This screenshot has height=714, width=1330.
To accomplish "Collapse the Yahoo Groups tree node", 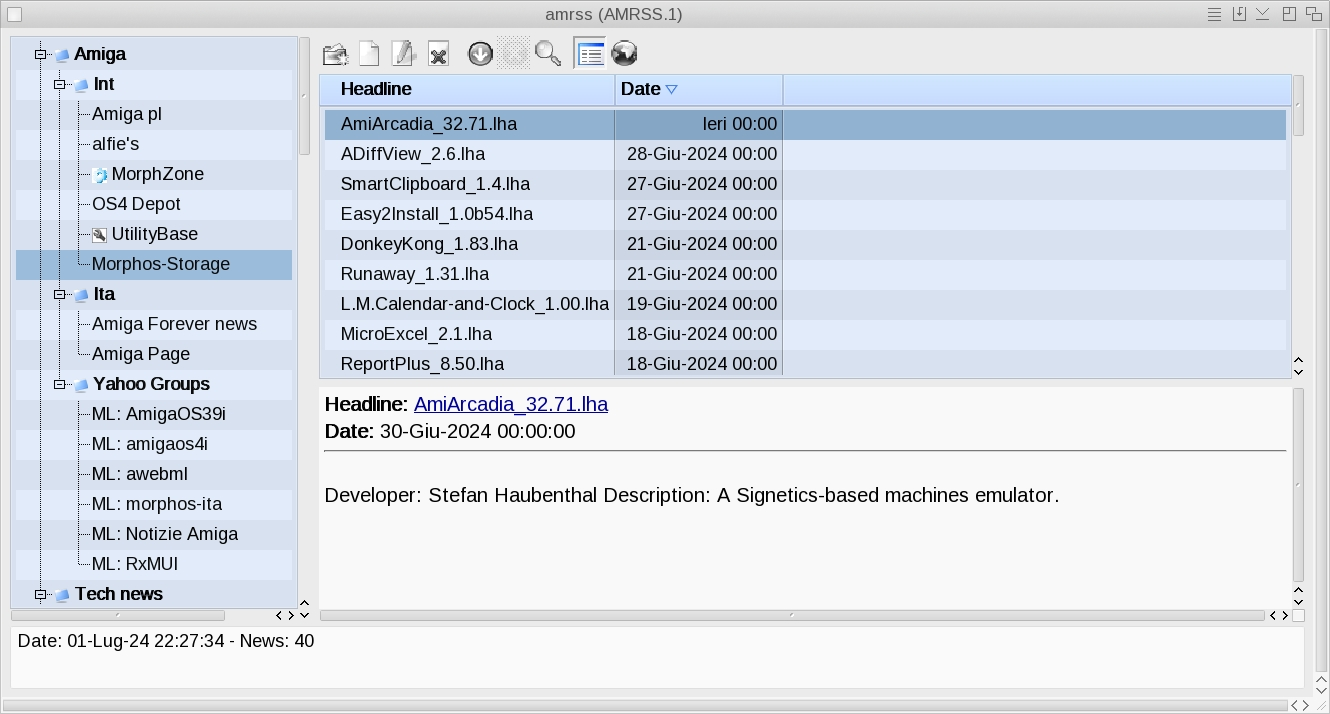I will click(x=59, y=385).
